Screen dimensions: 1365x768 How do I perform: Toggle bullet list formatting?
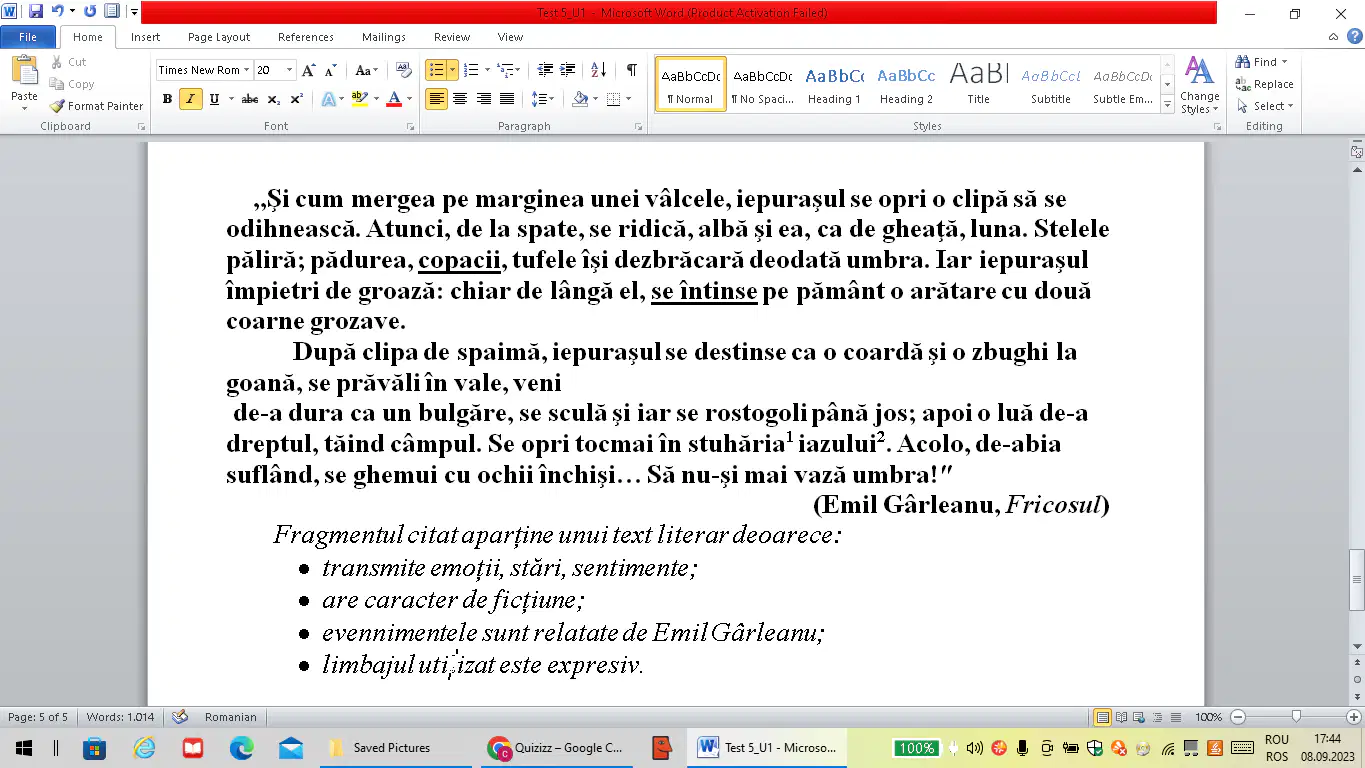[436, 70]
